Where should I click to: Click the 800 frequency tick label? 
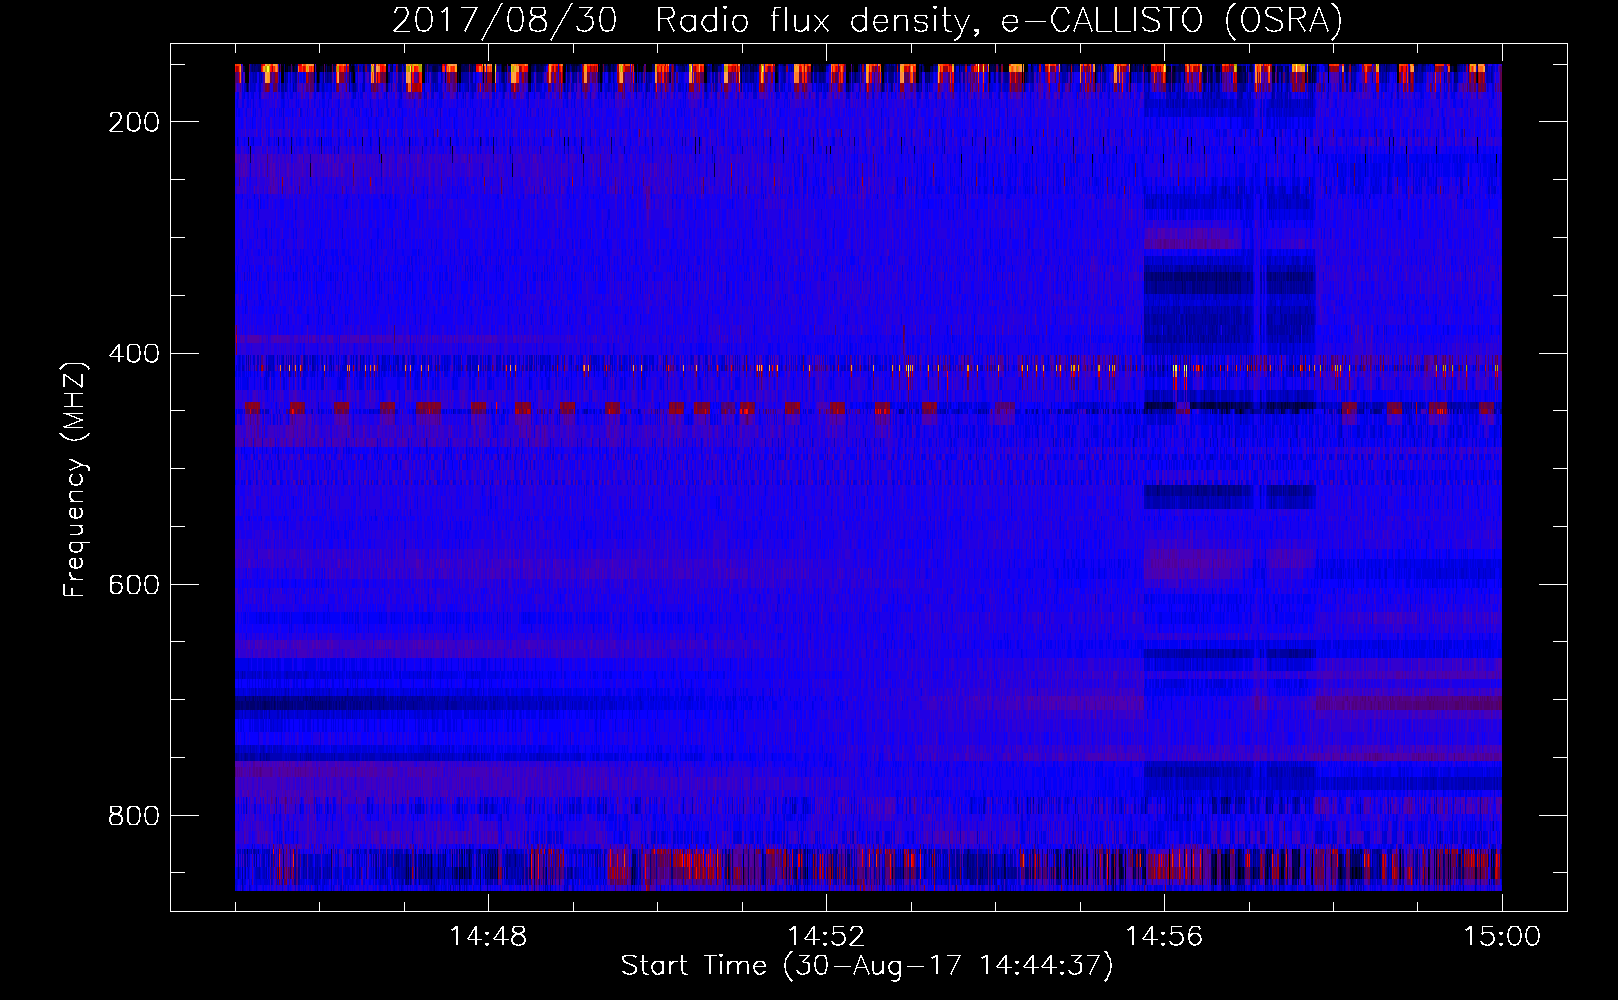[x=133, y=816]
